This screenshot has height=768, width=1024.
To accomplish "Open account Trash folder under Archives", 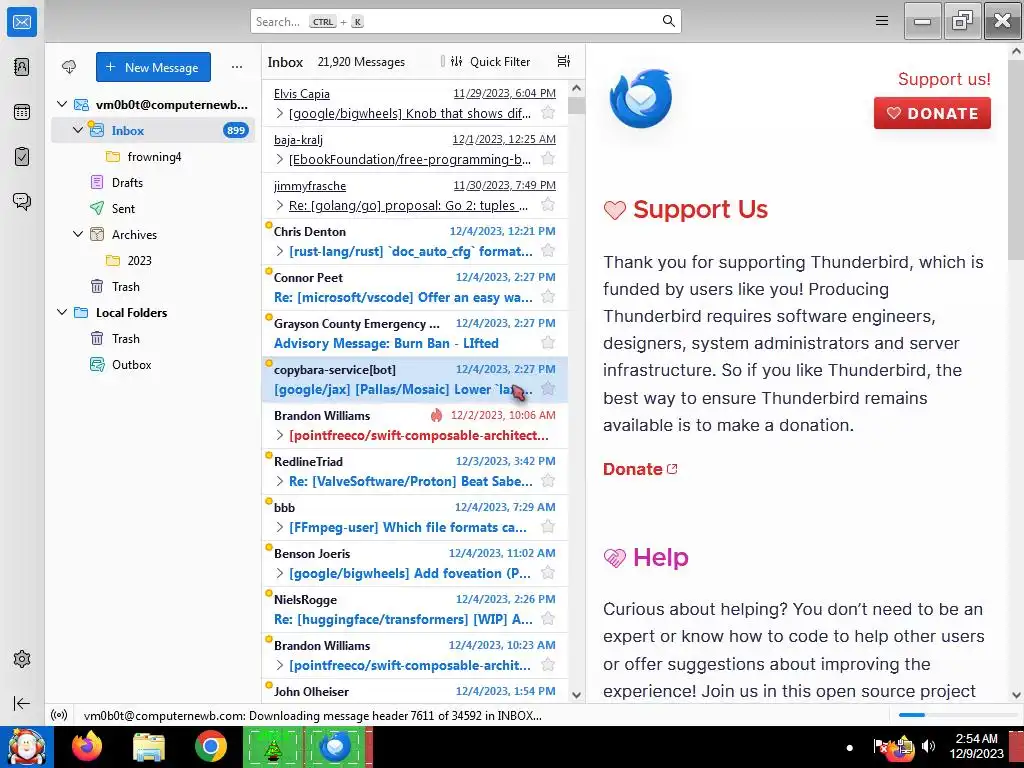I will click(153, 286).
